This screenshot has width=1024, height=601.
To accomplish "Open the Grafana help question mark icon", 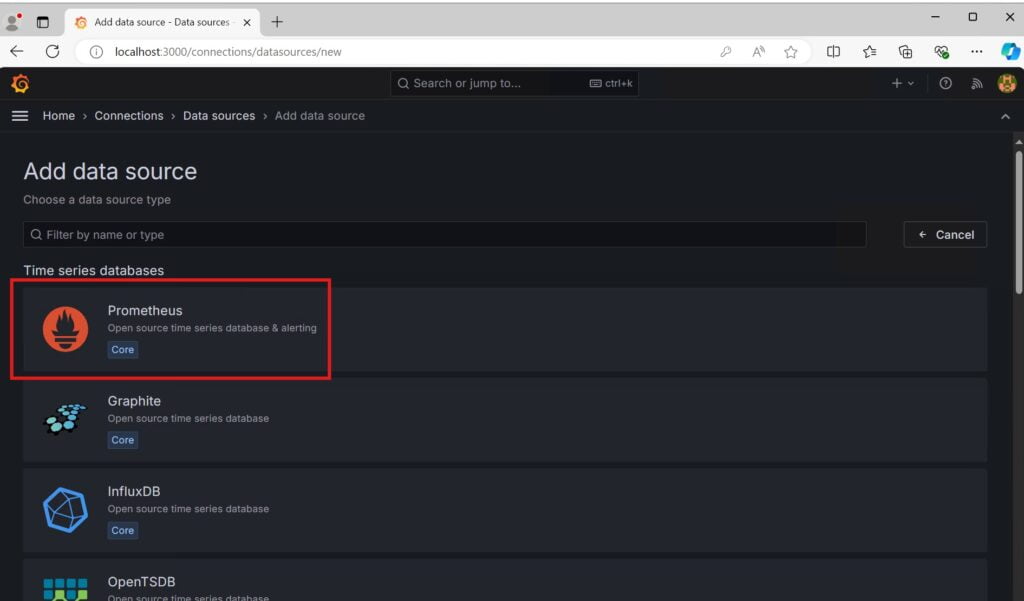I will [x=945, y=84].
